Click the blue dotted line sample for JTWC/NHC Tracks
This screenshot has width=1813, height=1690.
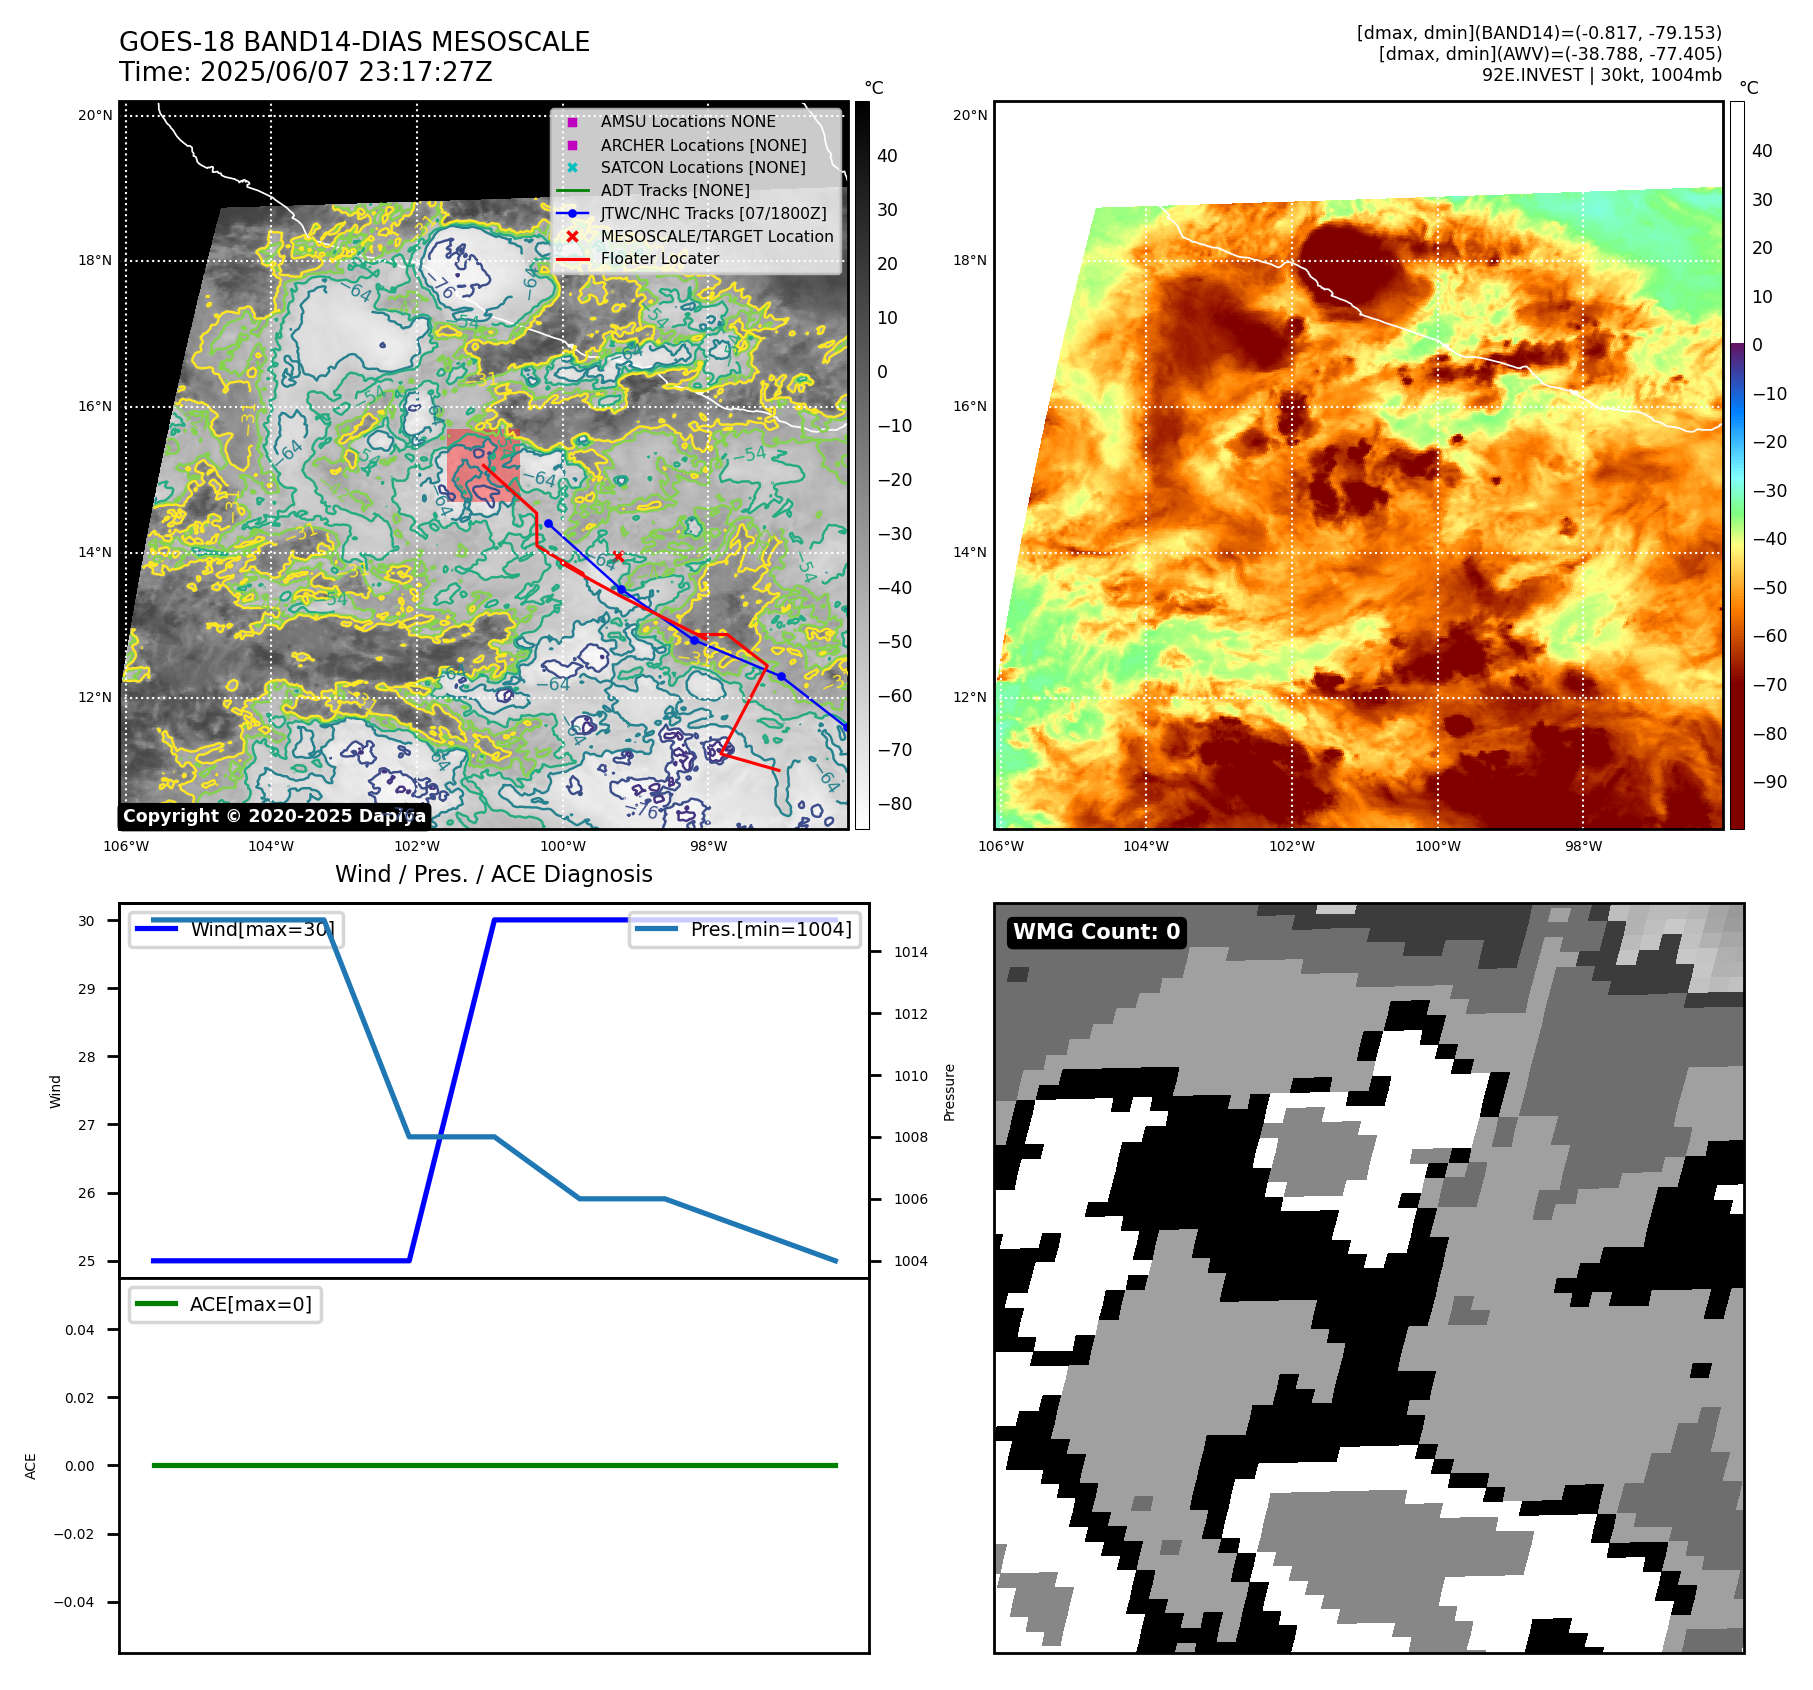click(x=572, y=213)
